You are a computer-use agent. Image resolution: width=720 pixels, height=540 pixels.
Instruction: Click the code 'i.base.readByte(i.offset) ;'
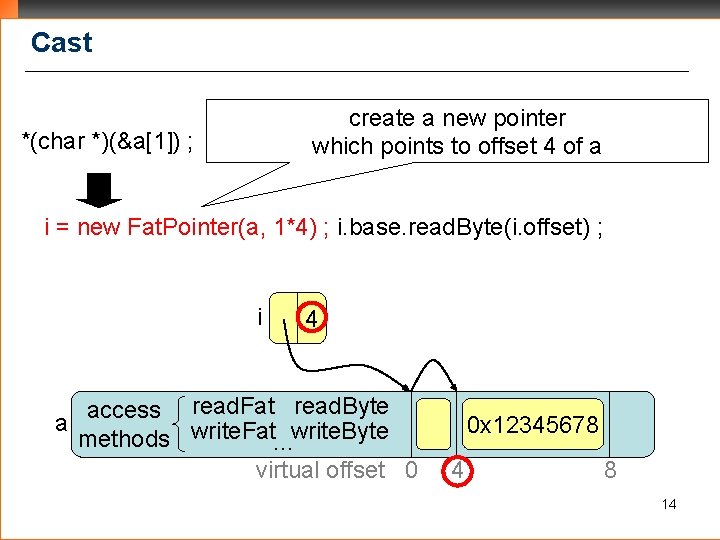(x=470, y=227)
